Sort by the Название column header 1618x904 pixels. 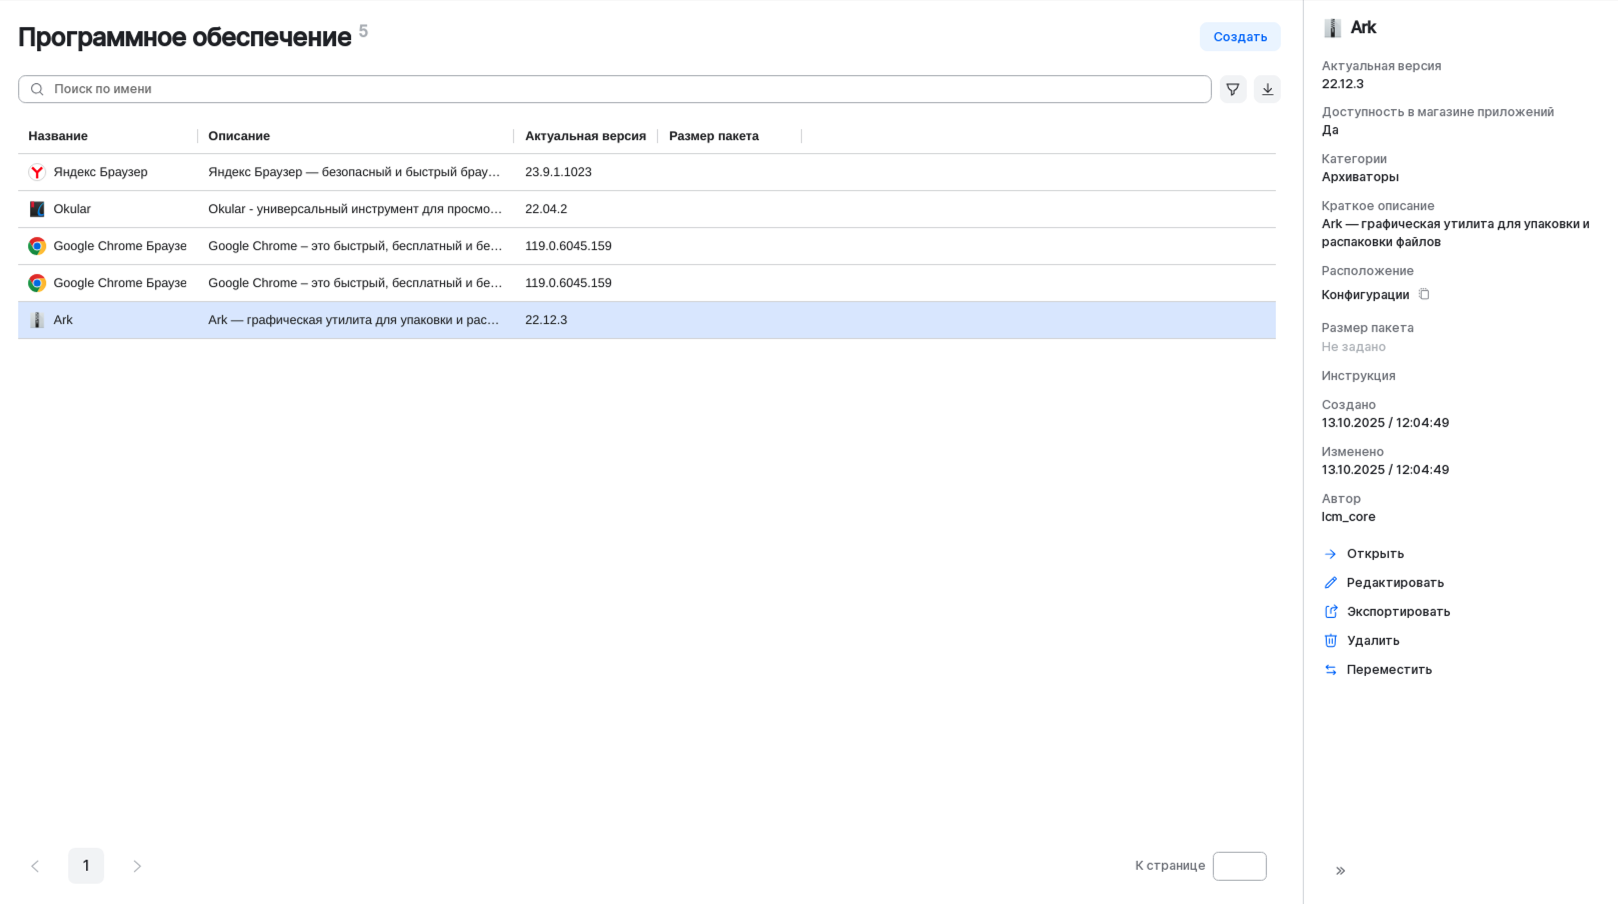[x=59, y=135]
